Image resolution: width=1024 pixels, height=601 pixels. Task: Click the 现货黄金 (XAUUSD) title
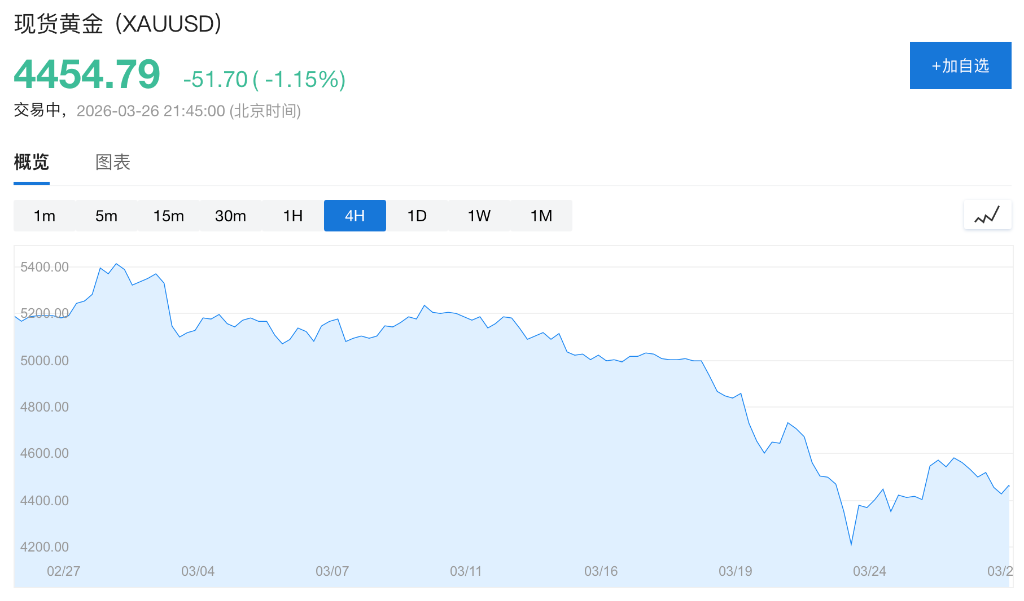click(113, 22)
